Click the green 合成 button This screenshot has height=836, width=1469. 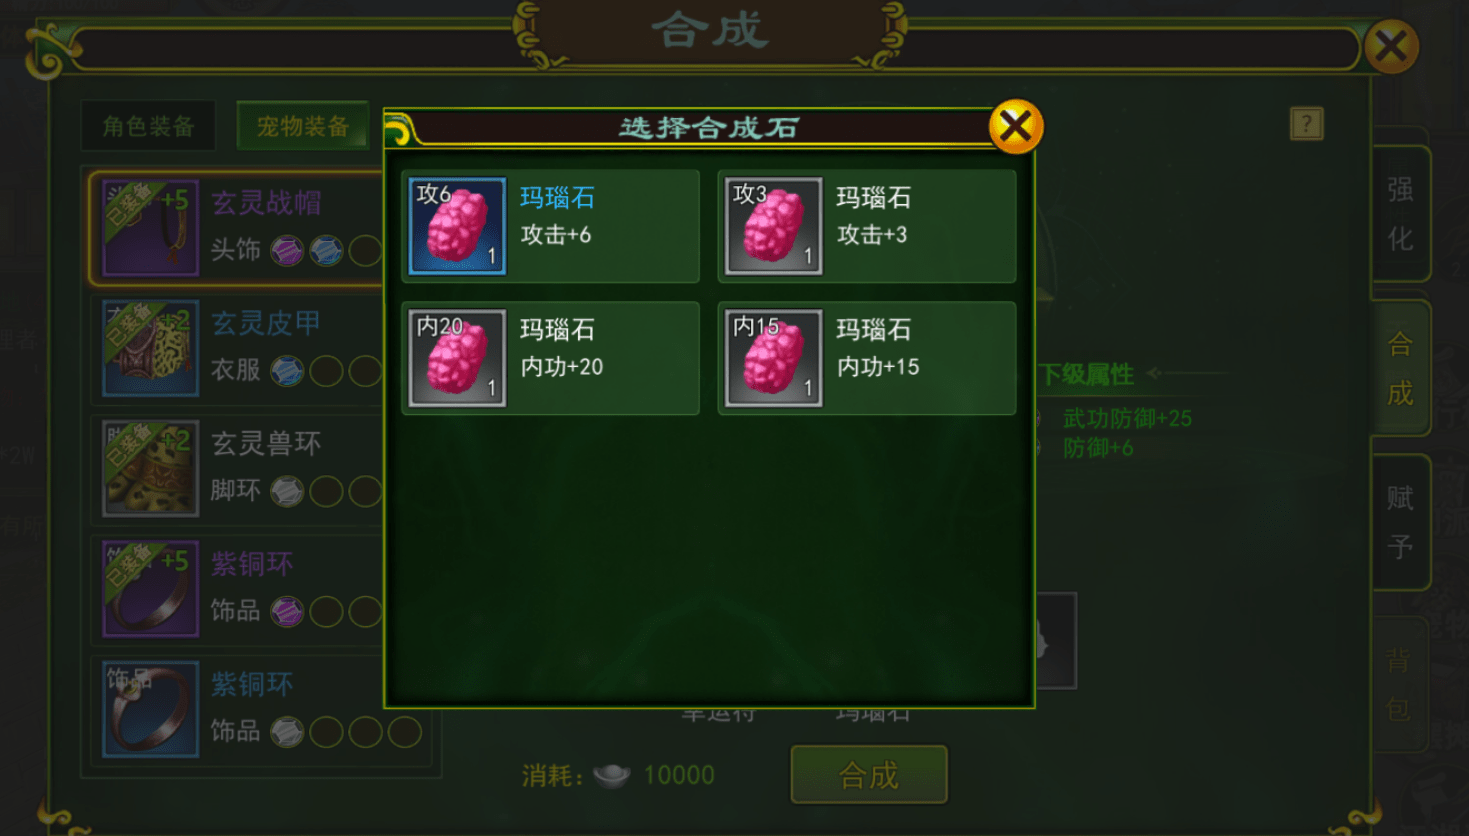(869, 775)
